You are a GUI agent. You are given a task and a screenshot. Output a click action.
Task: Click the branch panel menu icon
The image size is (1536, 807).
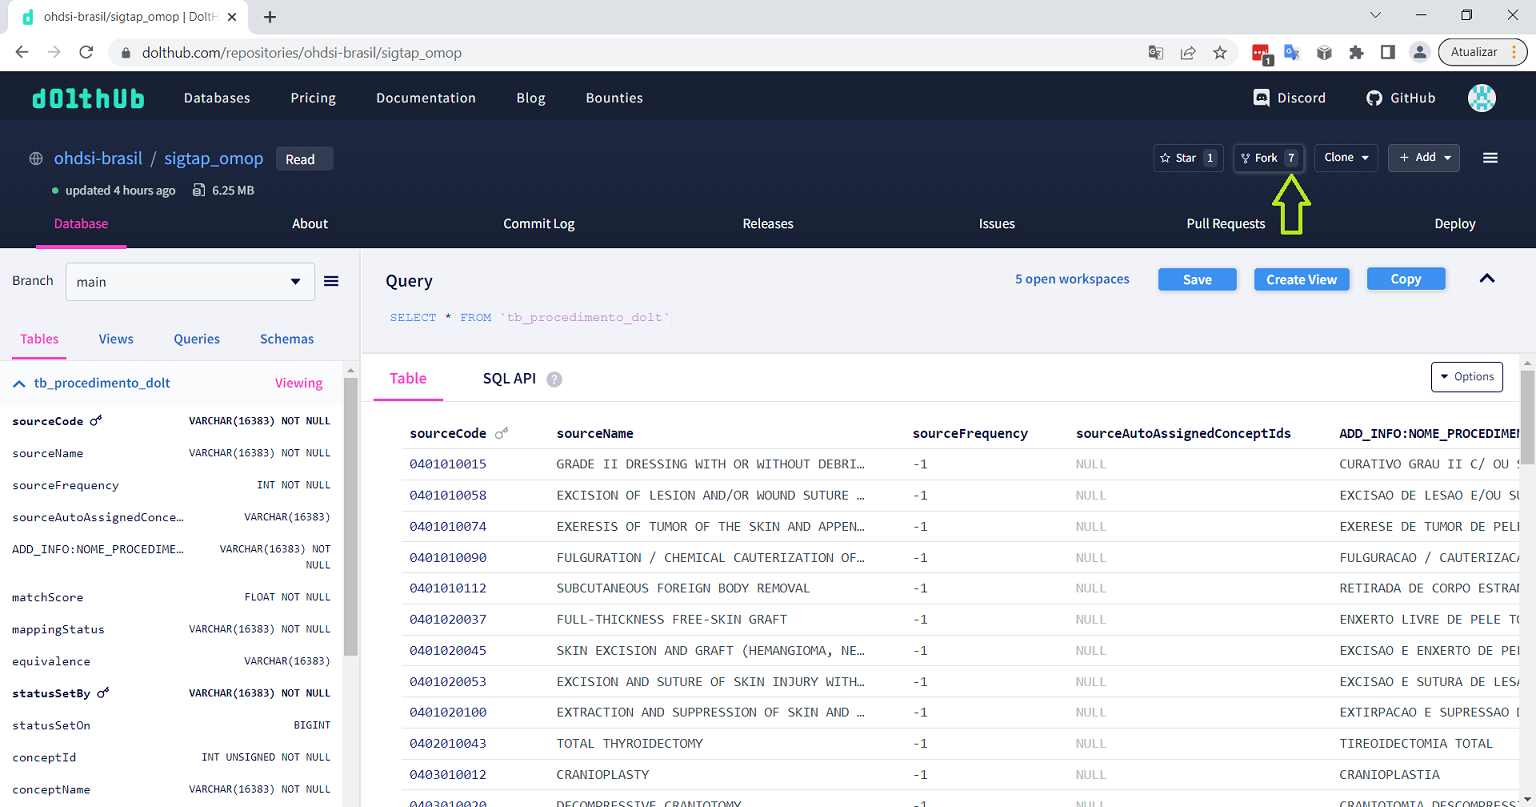331,281
